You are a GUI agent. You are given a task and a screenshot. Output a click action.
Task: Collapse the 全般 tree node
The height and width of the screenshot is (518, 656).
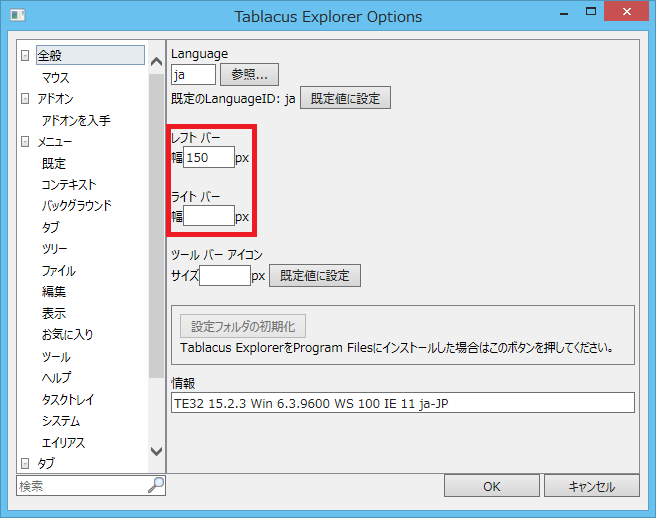pos(25,55)
